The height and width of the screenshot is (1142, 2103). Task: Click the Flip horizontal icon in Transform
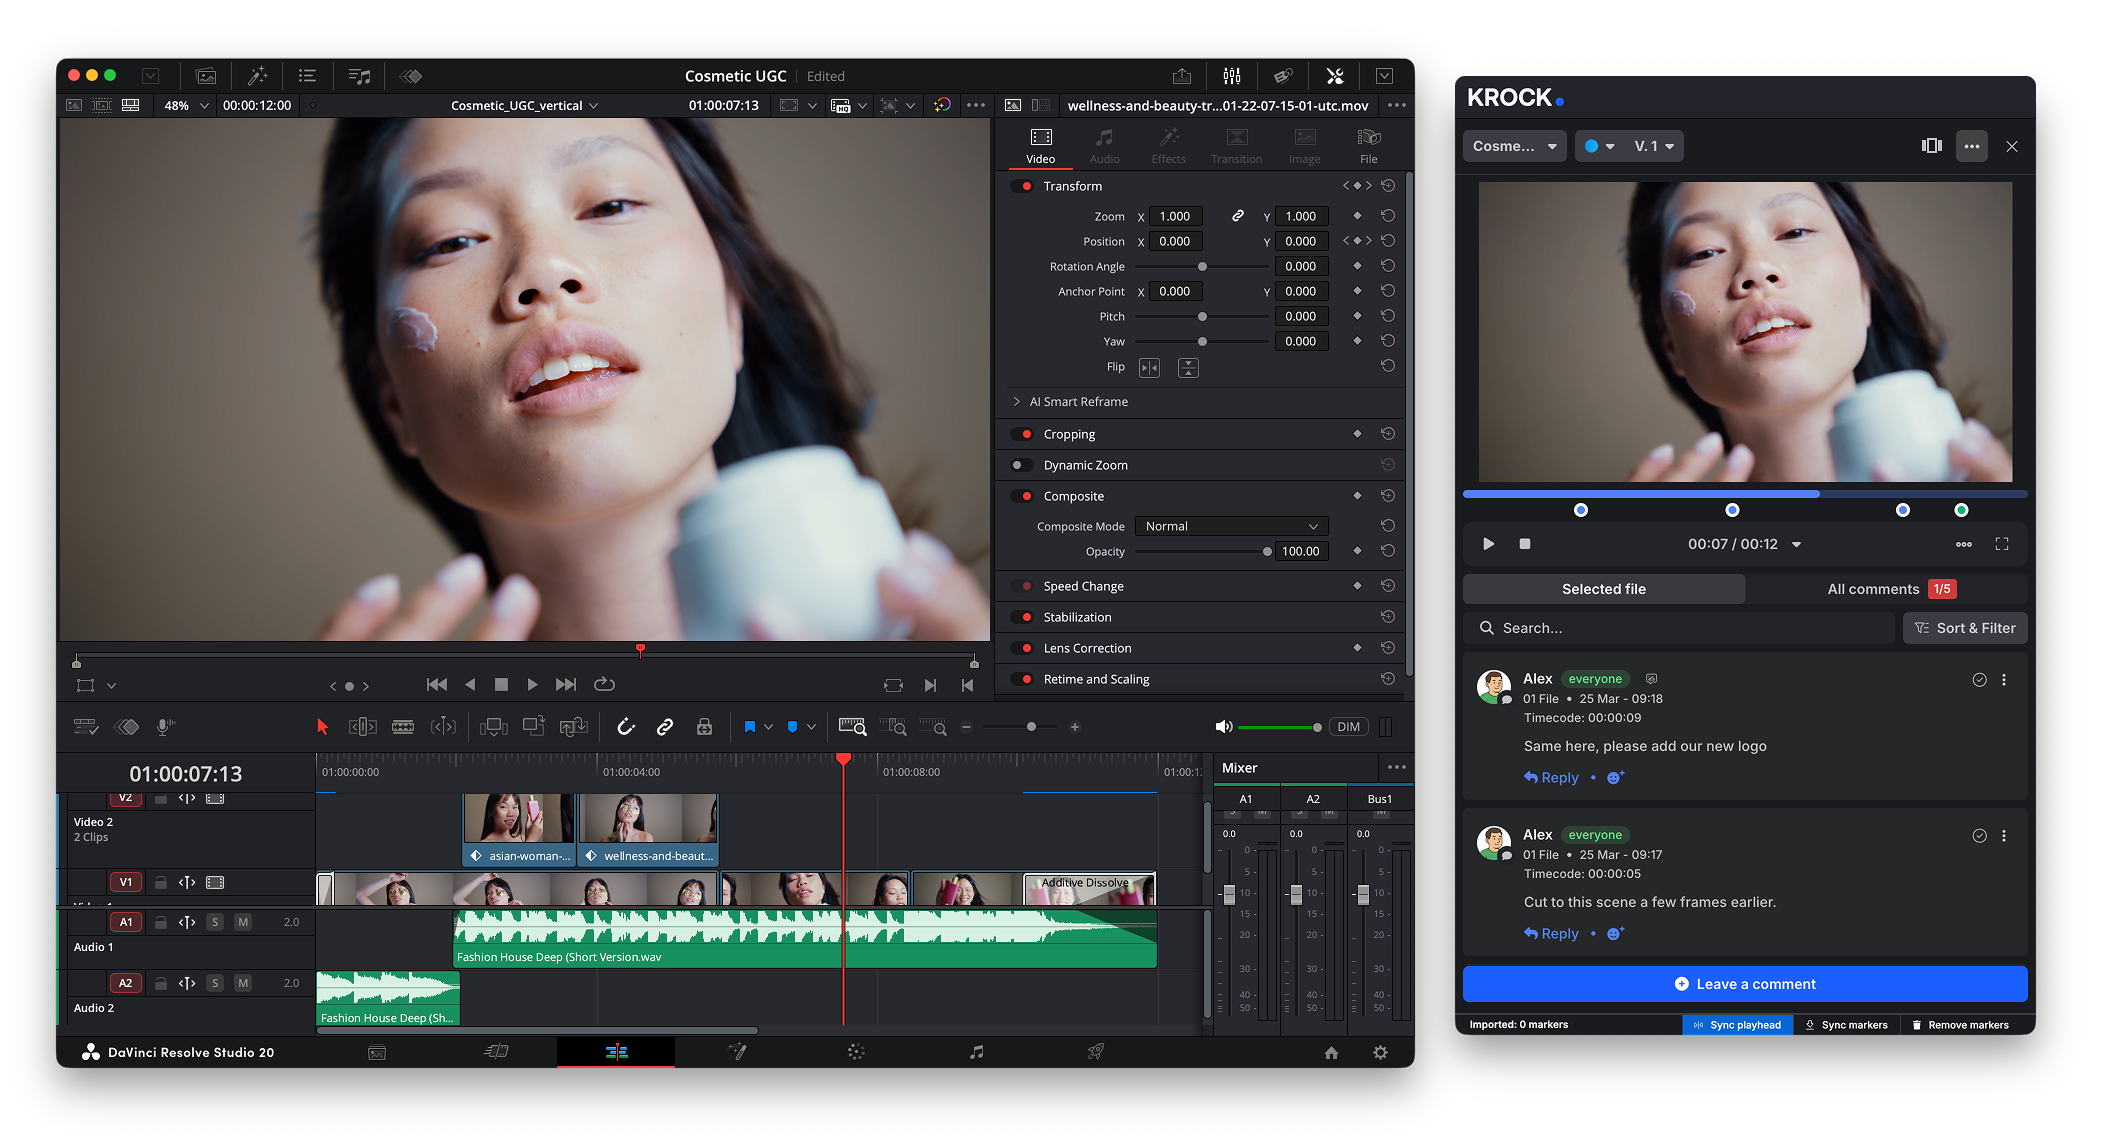click(x=1150, y=368)
